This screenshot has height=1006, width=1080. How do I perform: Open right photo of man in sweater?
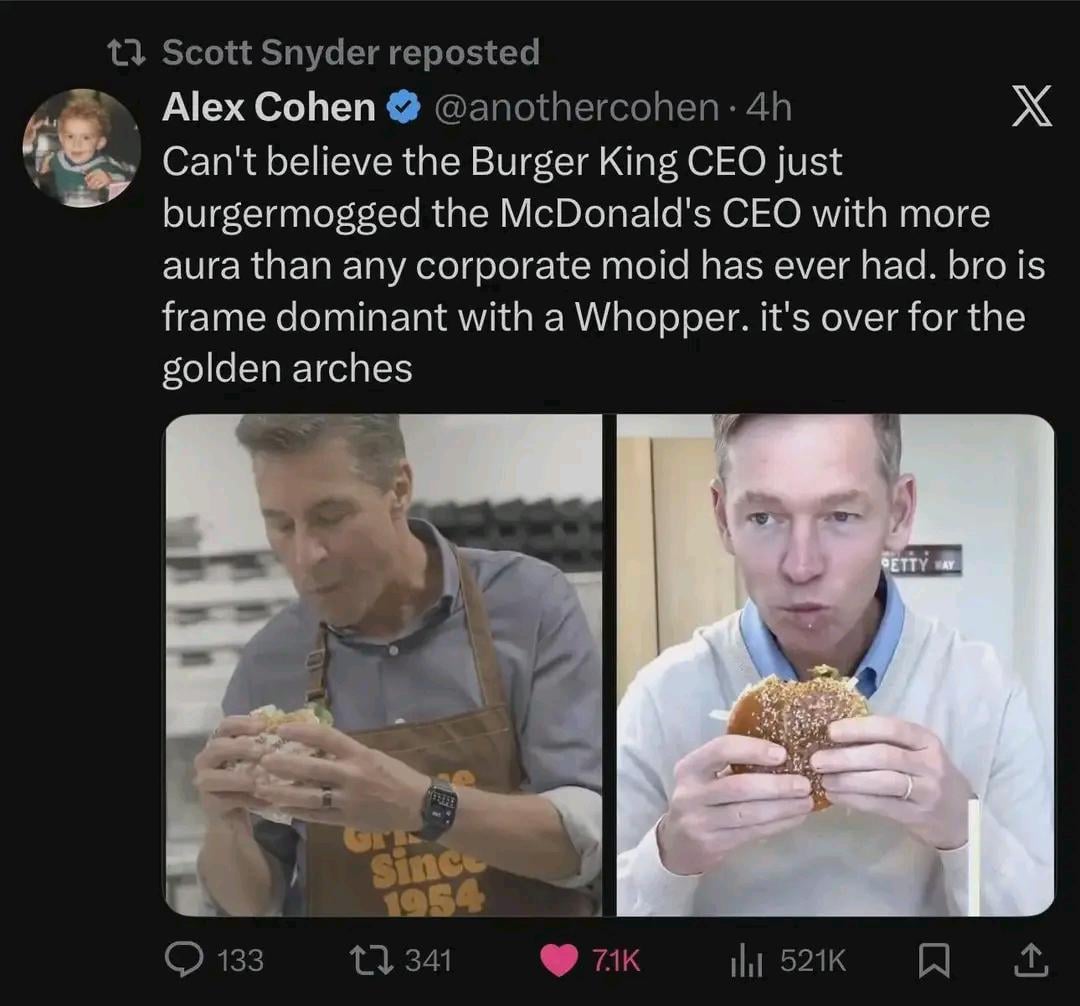(835, 665)
